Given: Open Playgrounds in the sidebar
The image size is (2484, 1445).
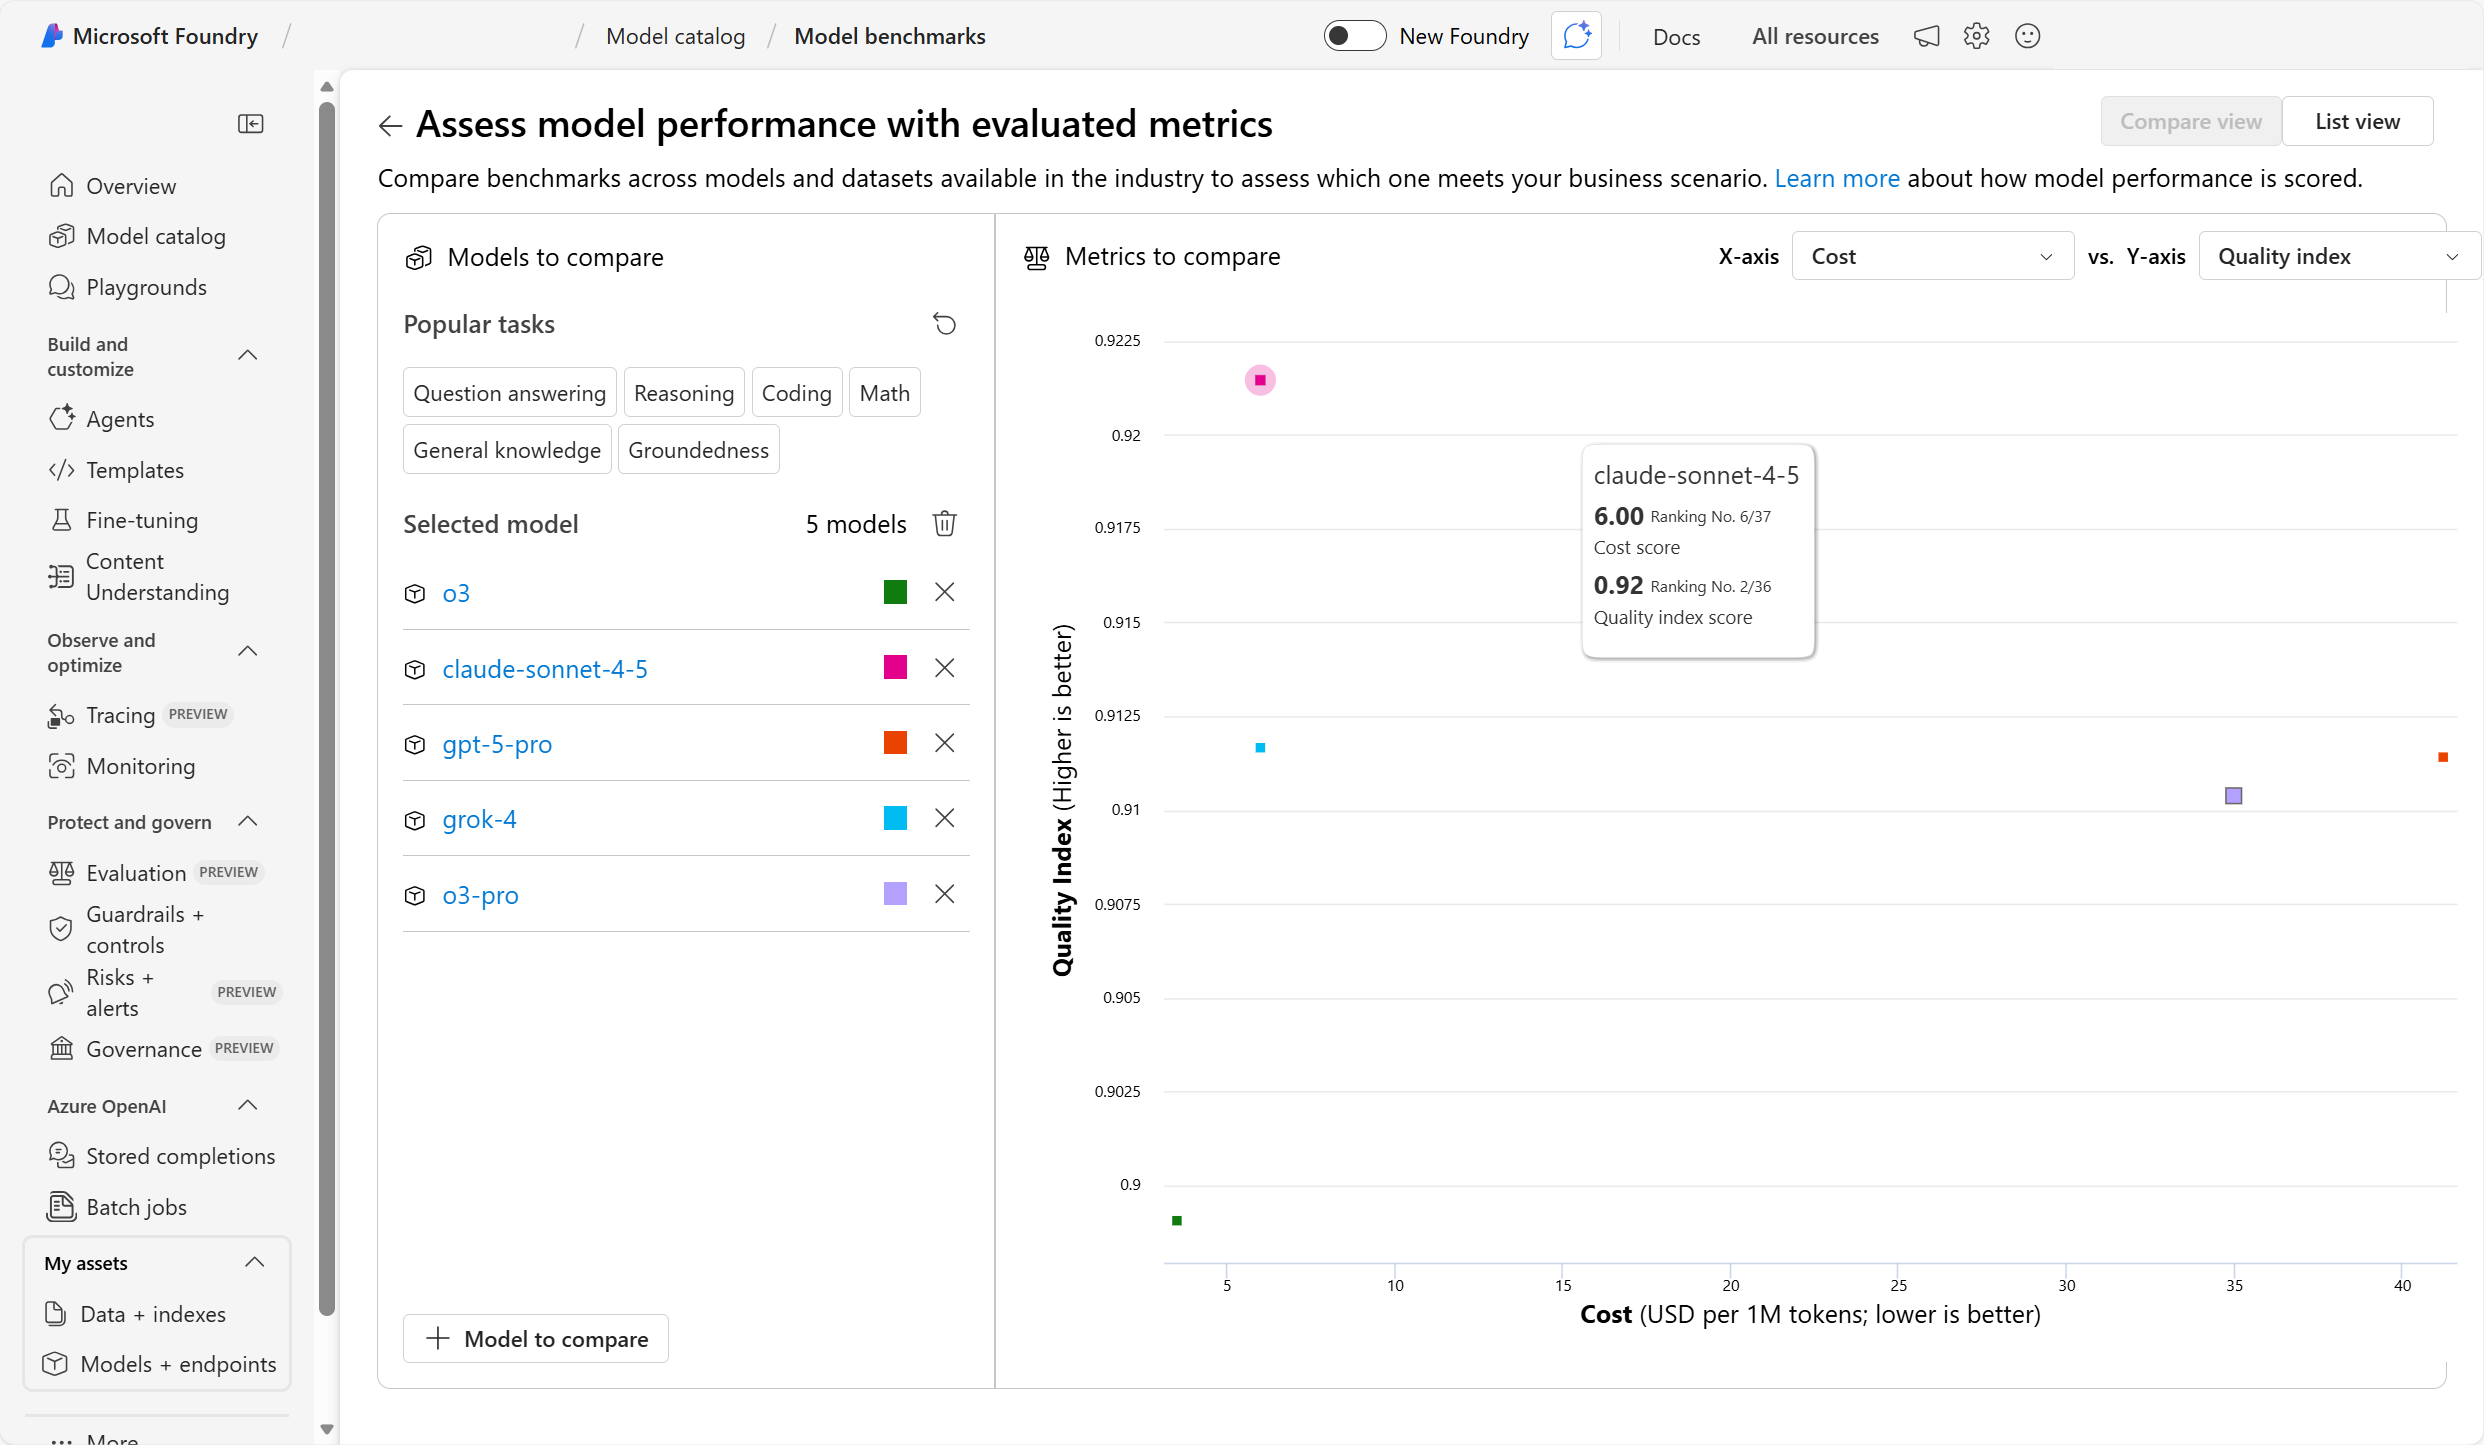Looking at the screenshot, I should 146,288.
